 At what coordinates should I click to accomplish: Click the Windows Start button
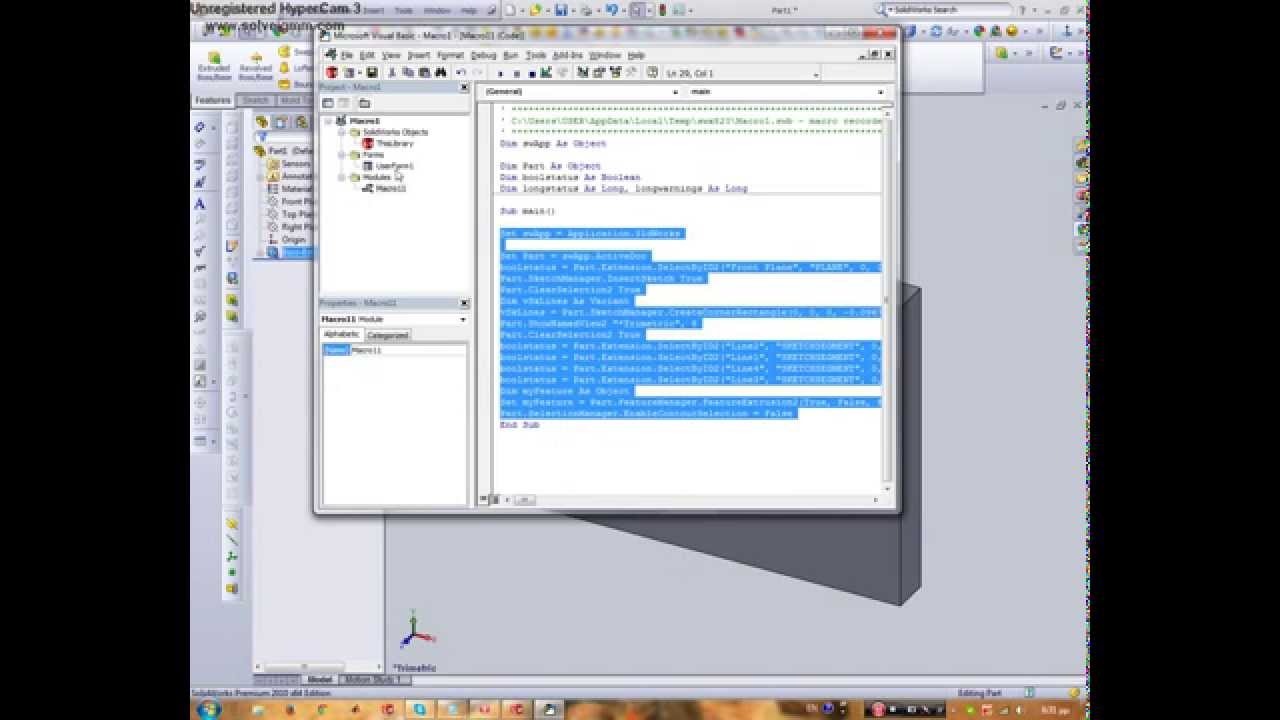209,709
